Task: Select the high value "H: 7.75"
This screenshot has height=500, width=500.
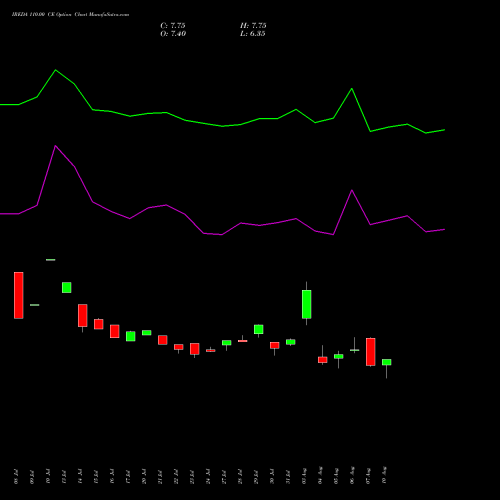Action: (x=253, y=26)
